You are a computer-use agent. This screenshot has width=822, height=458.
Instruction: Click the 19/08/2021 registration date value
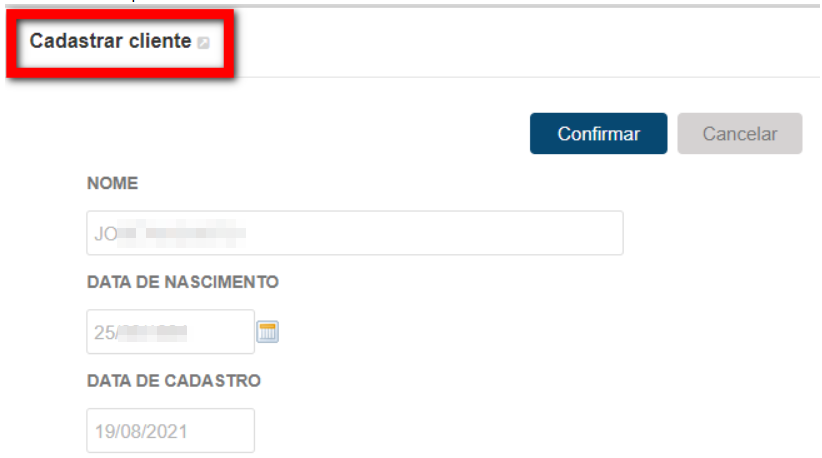click(x=140, y=431)
